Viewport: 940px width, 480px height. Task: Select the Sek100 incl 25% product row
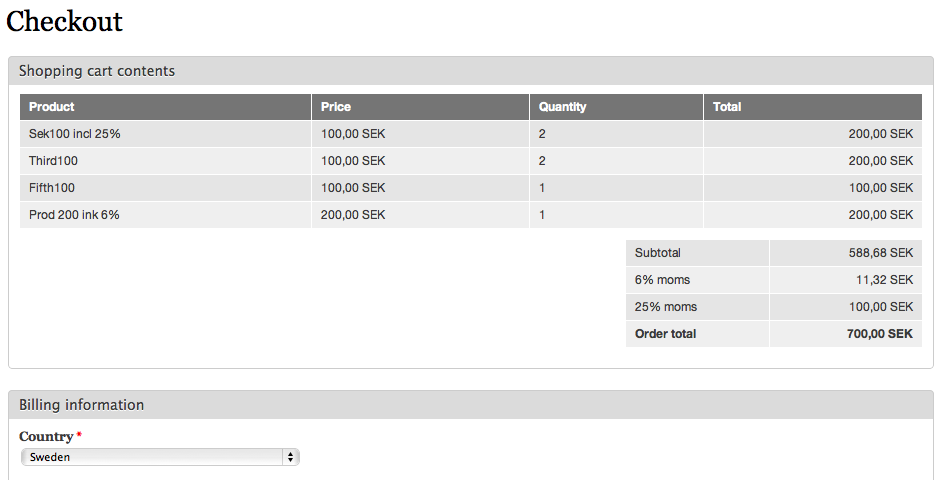click(x=471, y=134)
